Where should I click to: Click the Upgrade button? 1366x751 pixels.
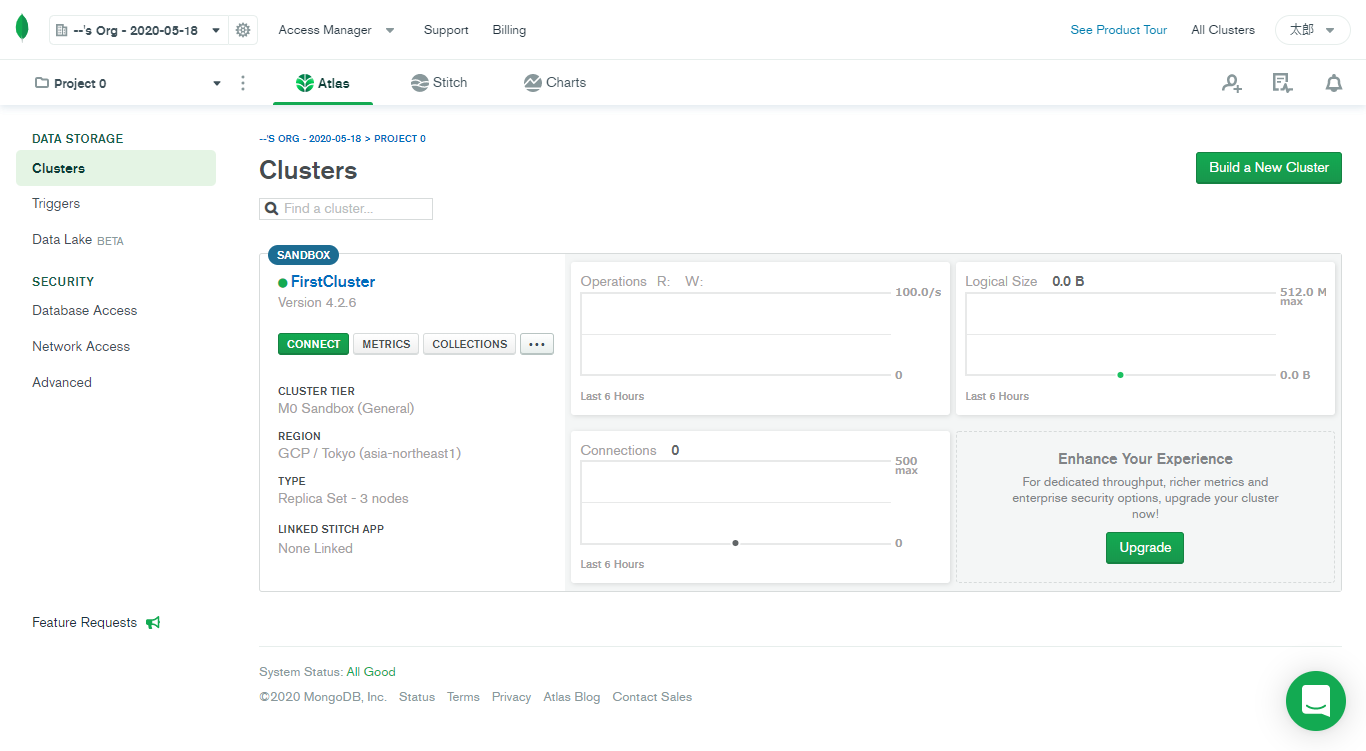point(1145,548)
